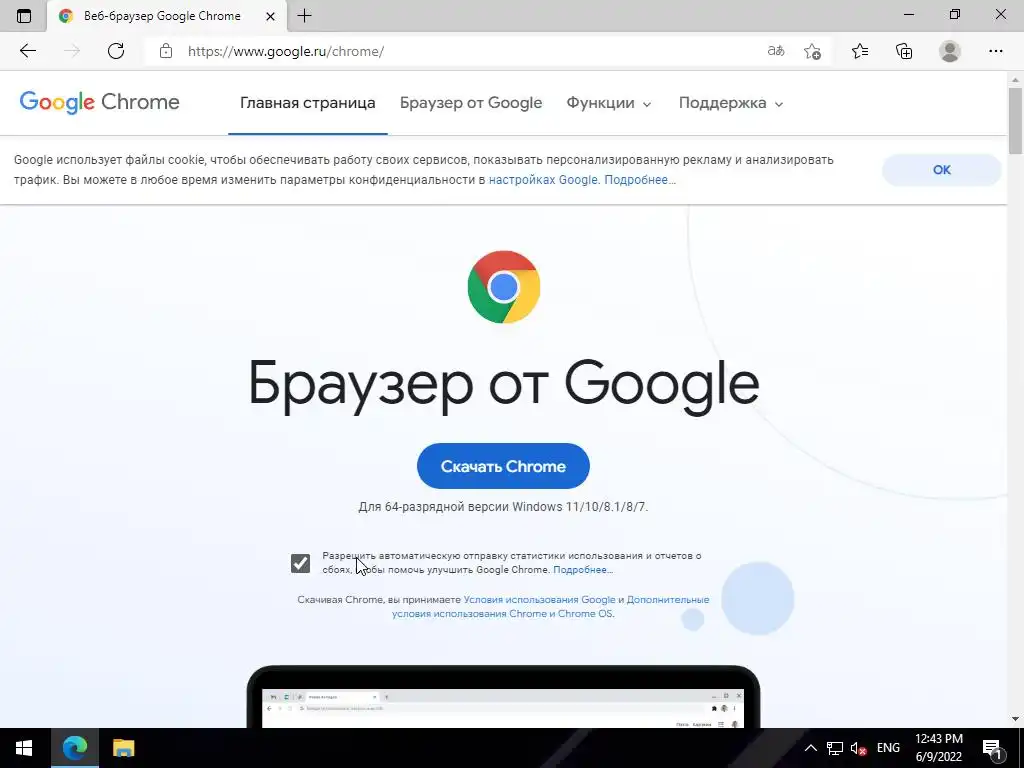
Task: Open the Favorites list icon
Action: pos(860,51)
